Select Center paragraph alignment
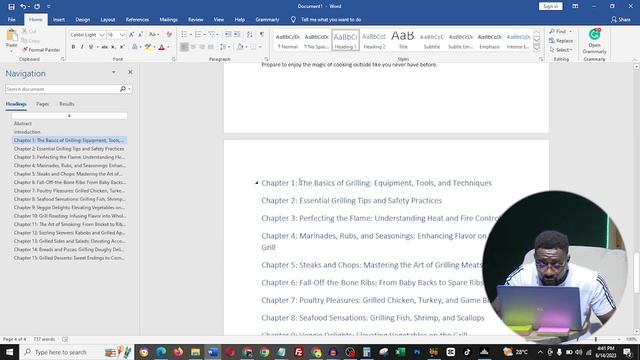This screenshot has width=640, height=360. click(193, 47)
